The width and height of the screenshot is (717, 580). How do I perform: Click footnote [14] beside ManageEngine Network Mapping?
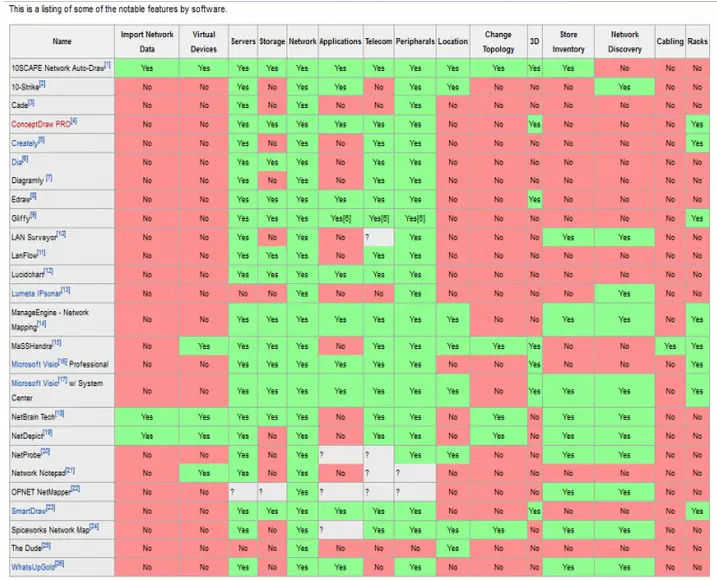pyautogui.click(x=42, y=324)
